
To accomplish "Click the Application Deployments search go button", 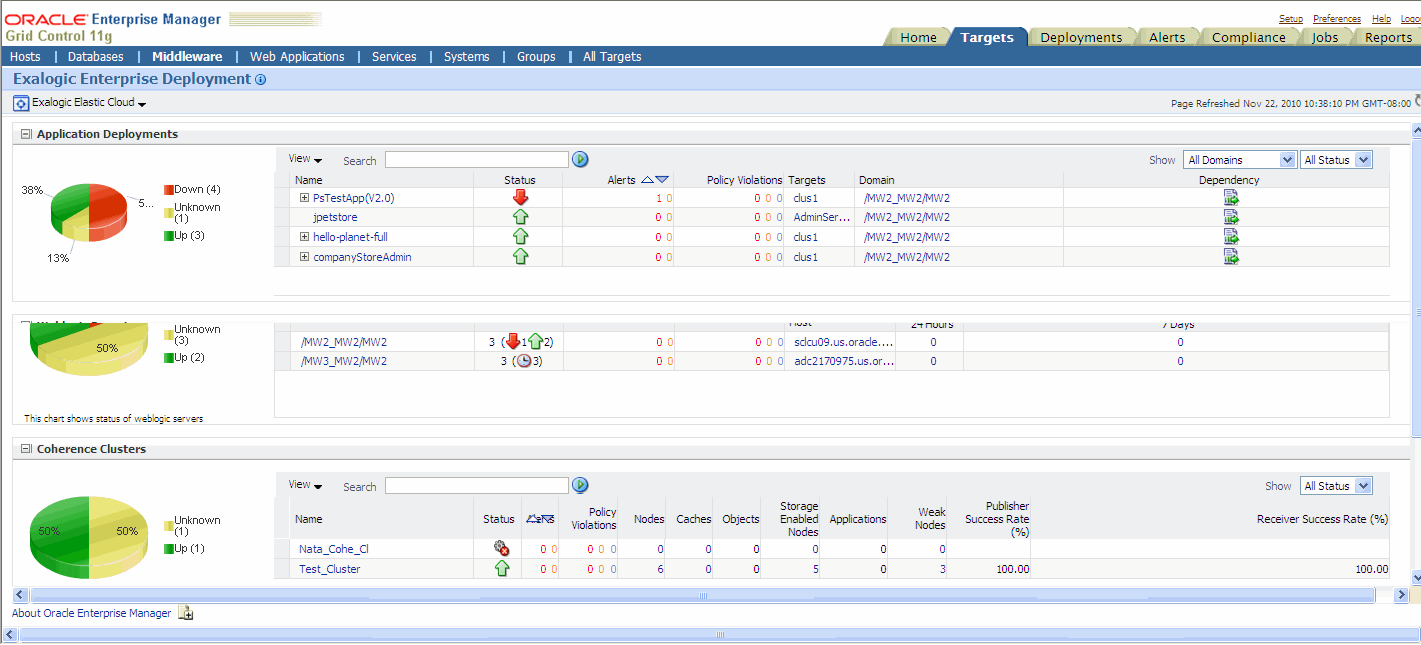I will [x=580, y=159].
